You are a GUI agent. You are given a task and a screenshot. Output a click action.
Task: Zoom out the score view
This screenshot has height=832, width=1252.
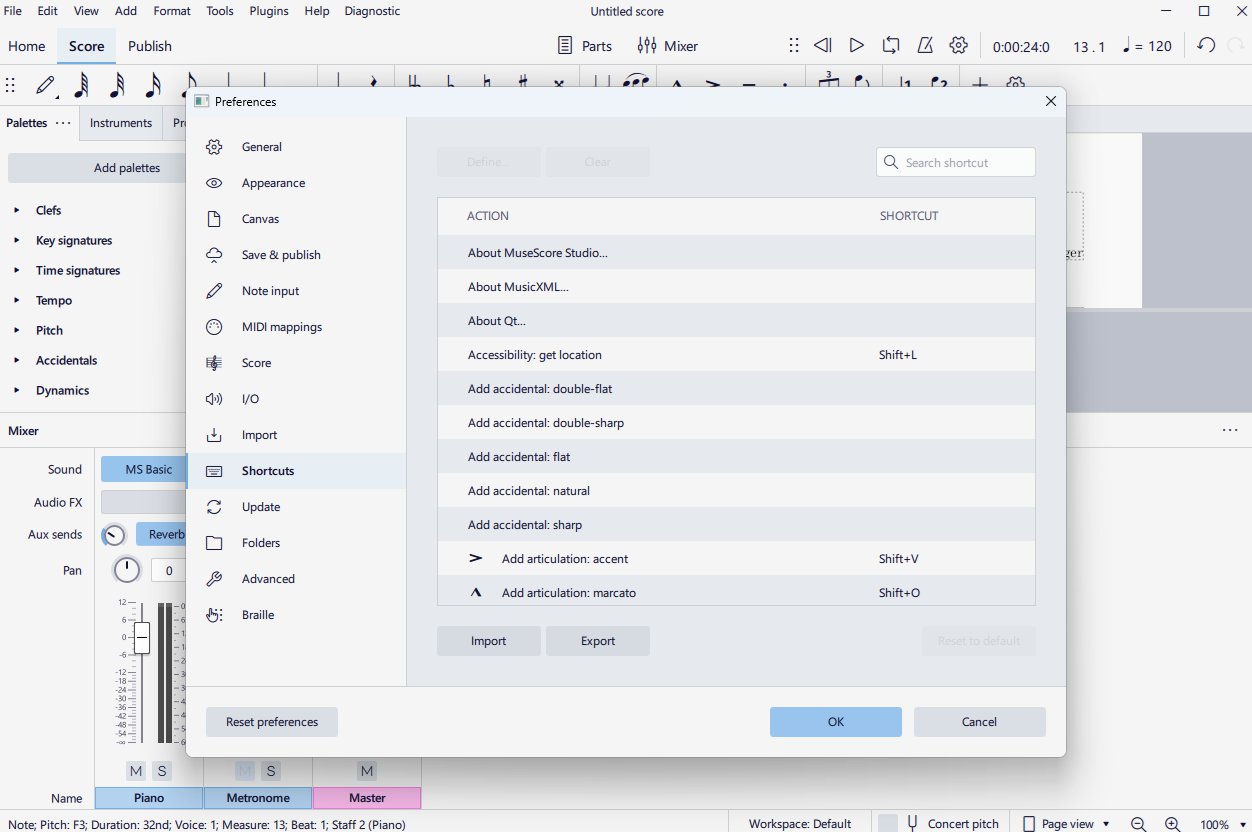[1138, 824]
